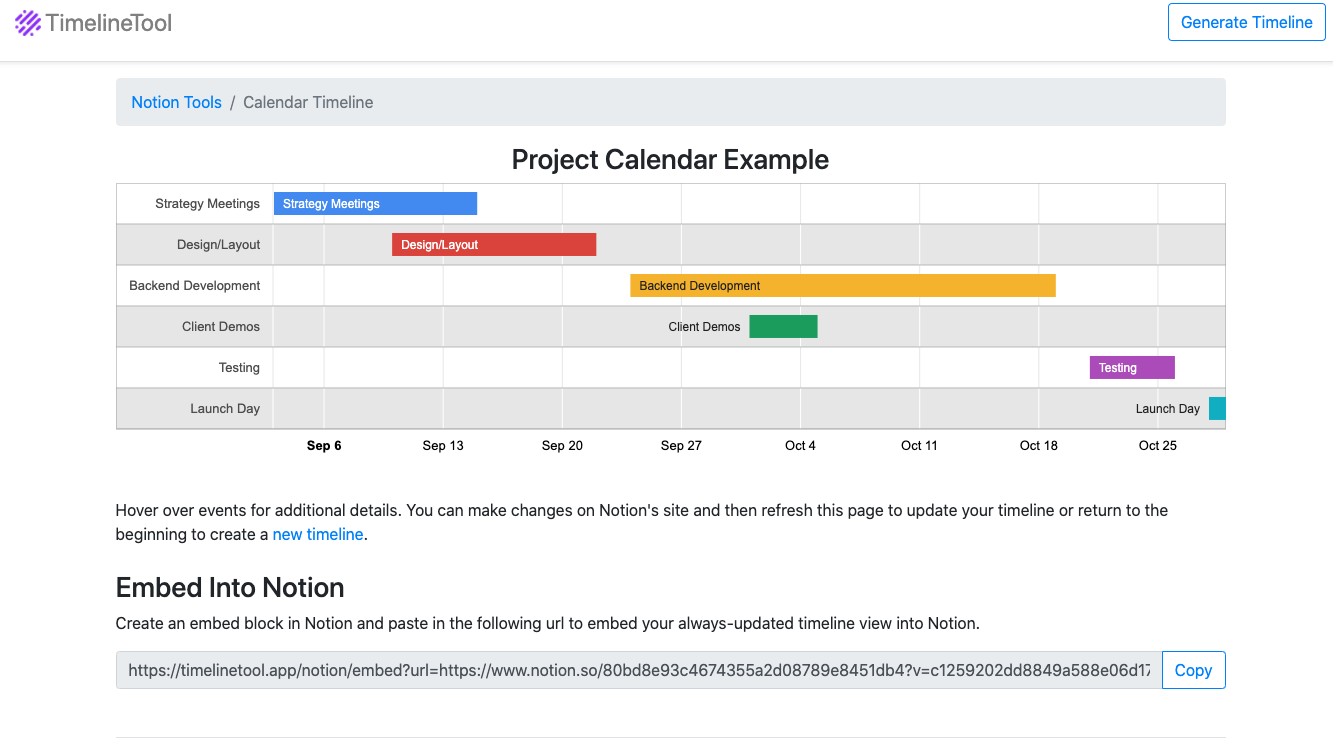Select the blue Strategy Meetings event bar
Screen dimensions: 1333x749
[375, 203]
